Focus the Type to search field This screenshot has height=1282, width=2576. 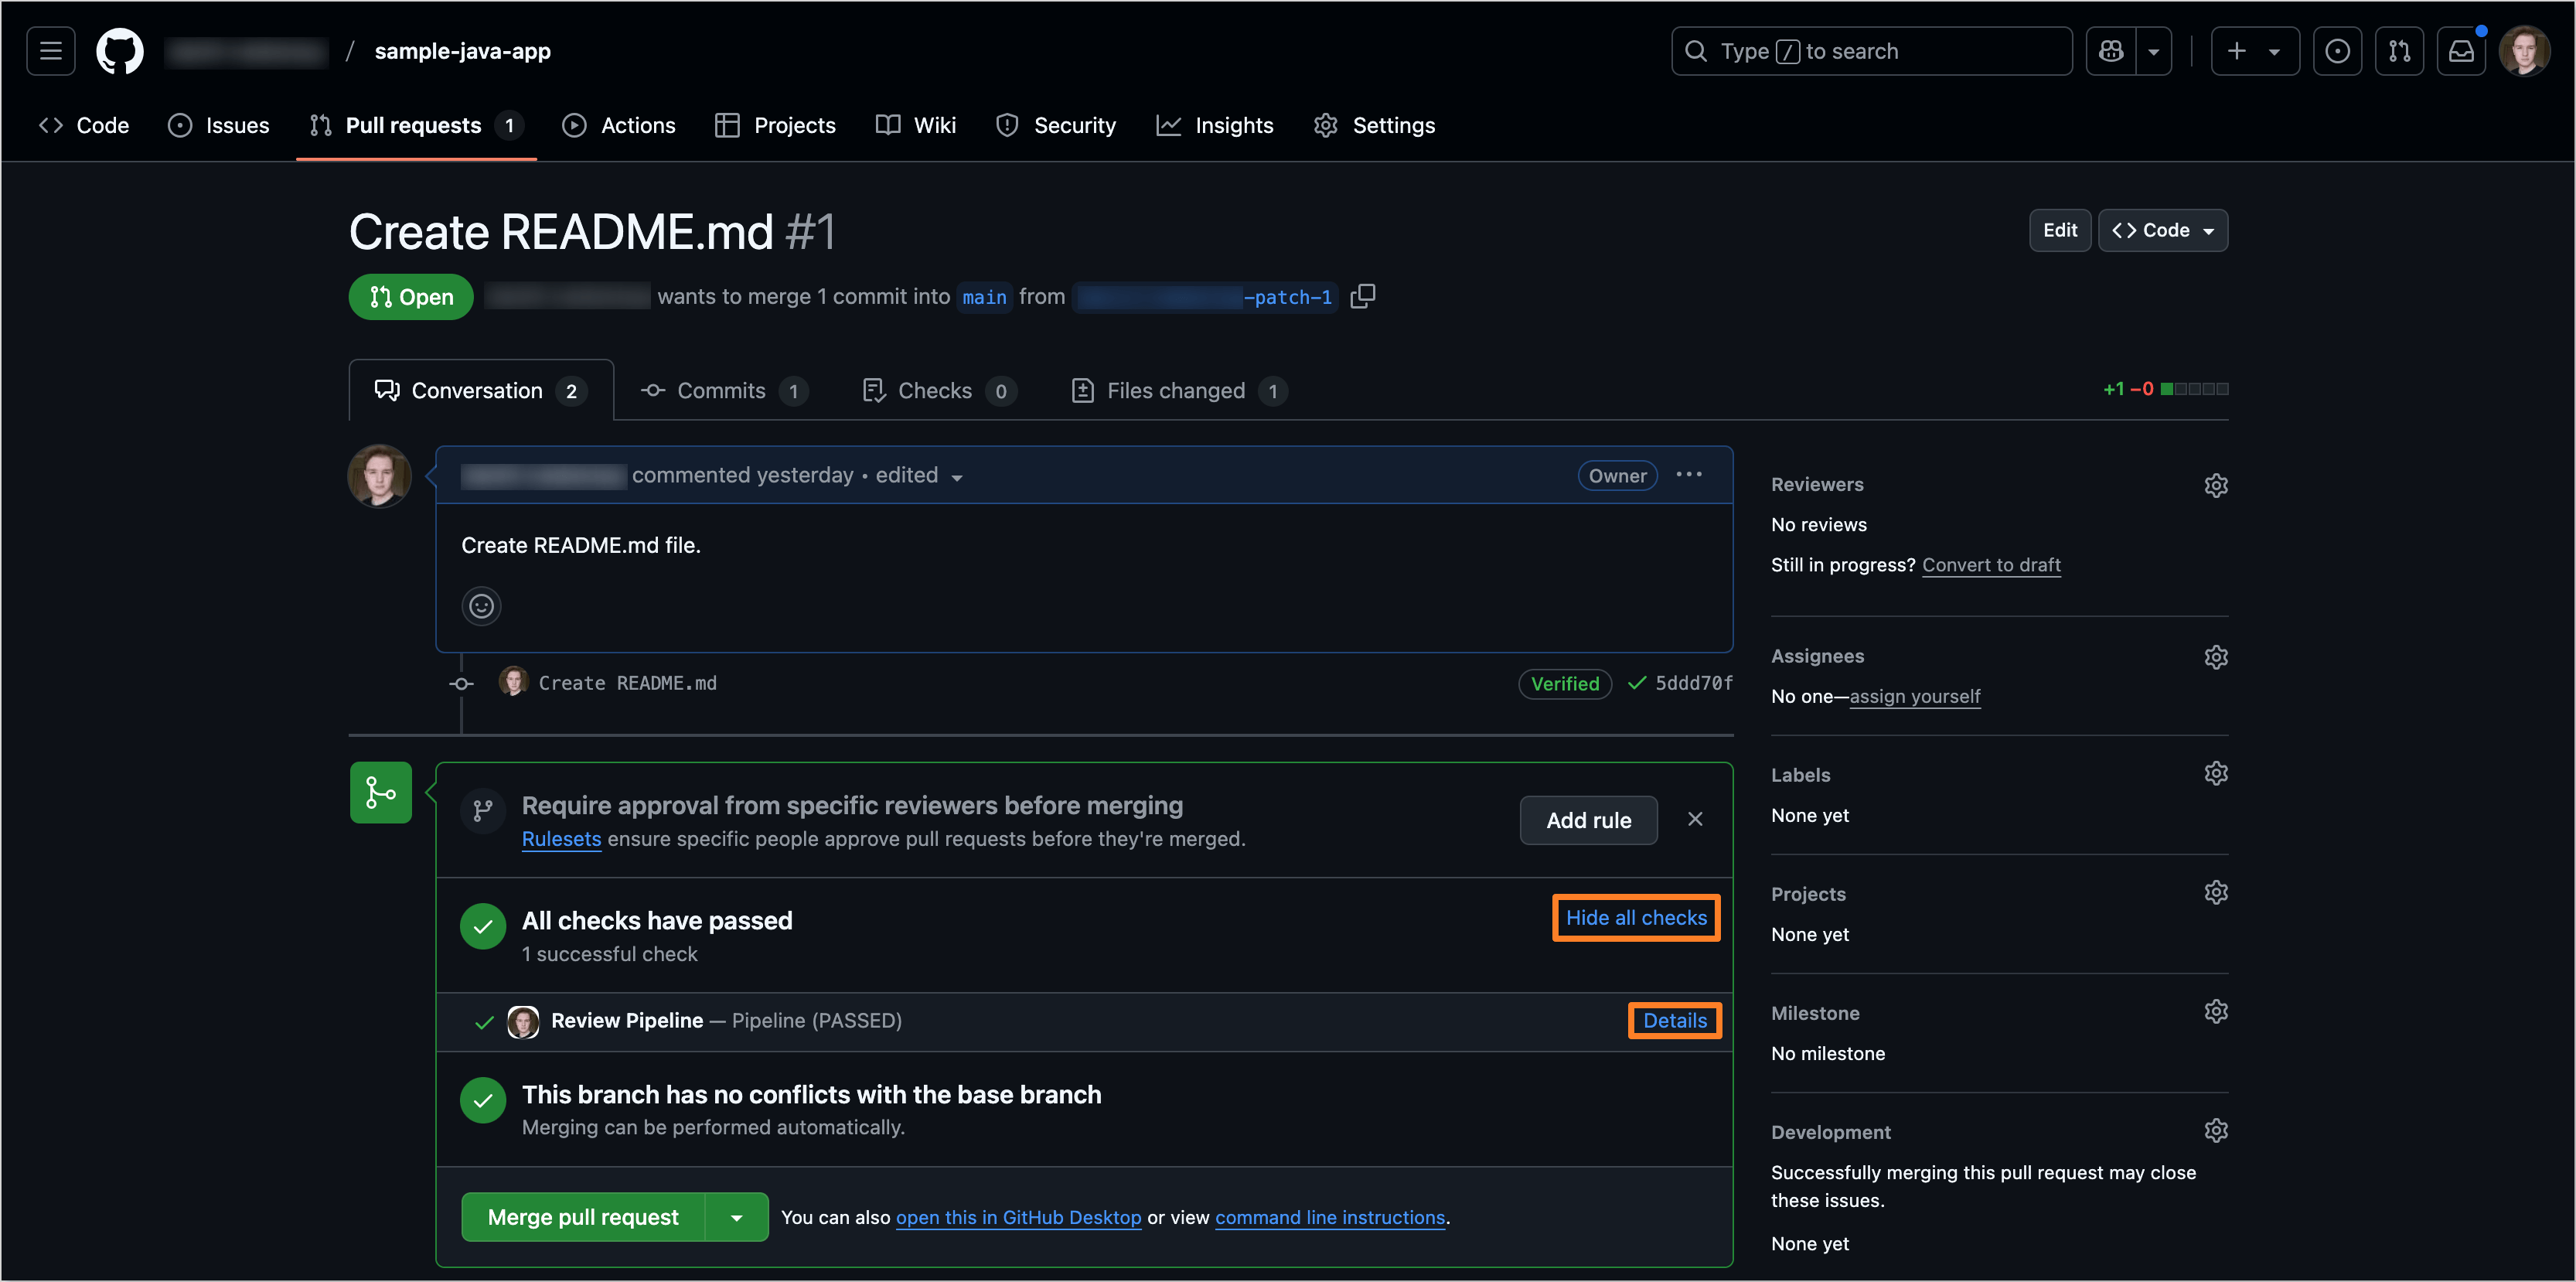(1870, 51)
